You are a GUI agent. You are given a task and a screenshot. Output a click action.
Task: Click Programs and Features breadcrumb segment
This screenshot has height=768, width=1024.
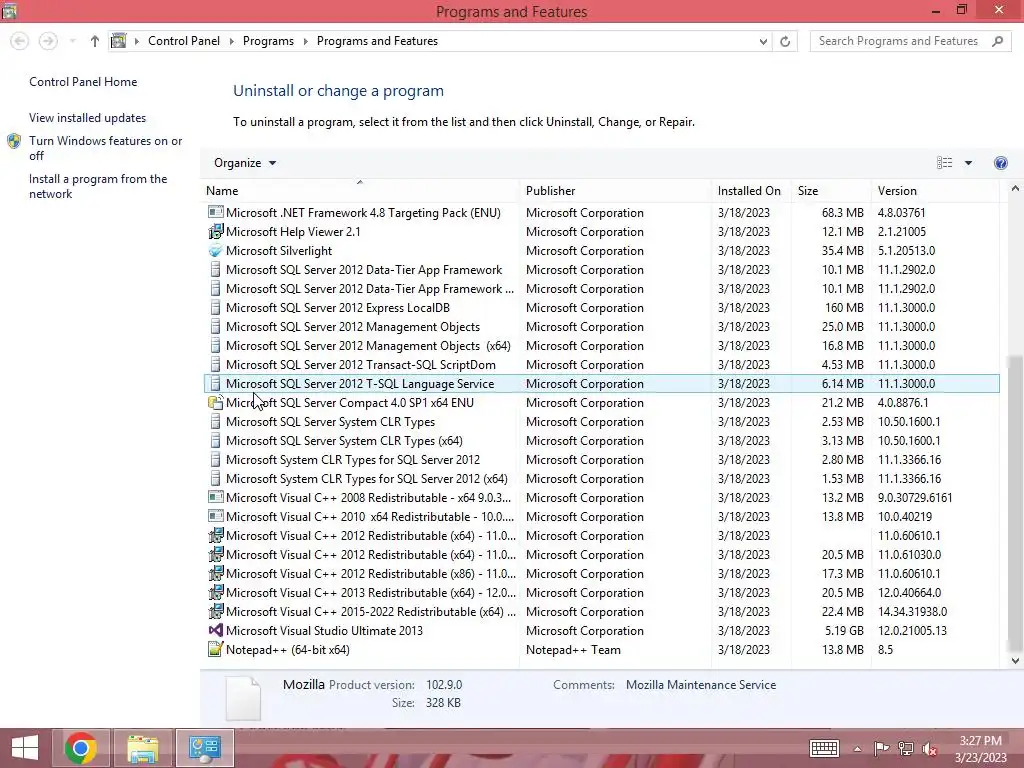tap(377, 40)
